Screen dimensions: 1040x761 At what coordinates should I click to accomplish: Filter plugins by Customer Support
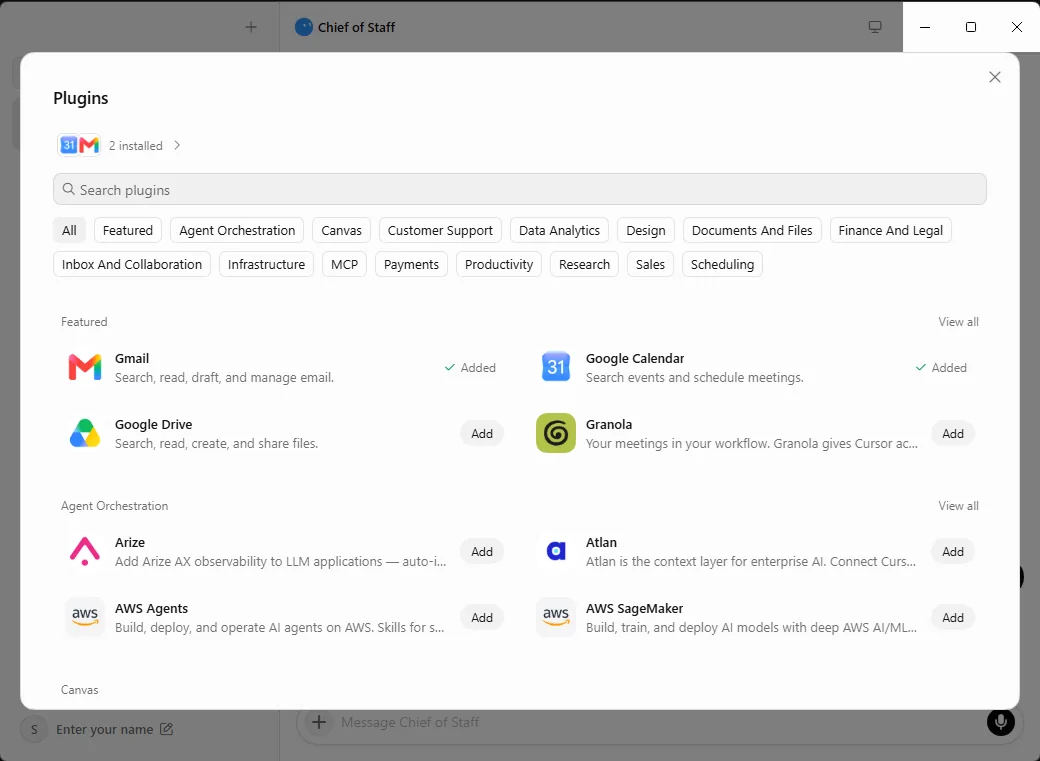[440, 230]
